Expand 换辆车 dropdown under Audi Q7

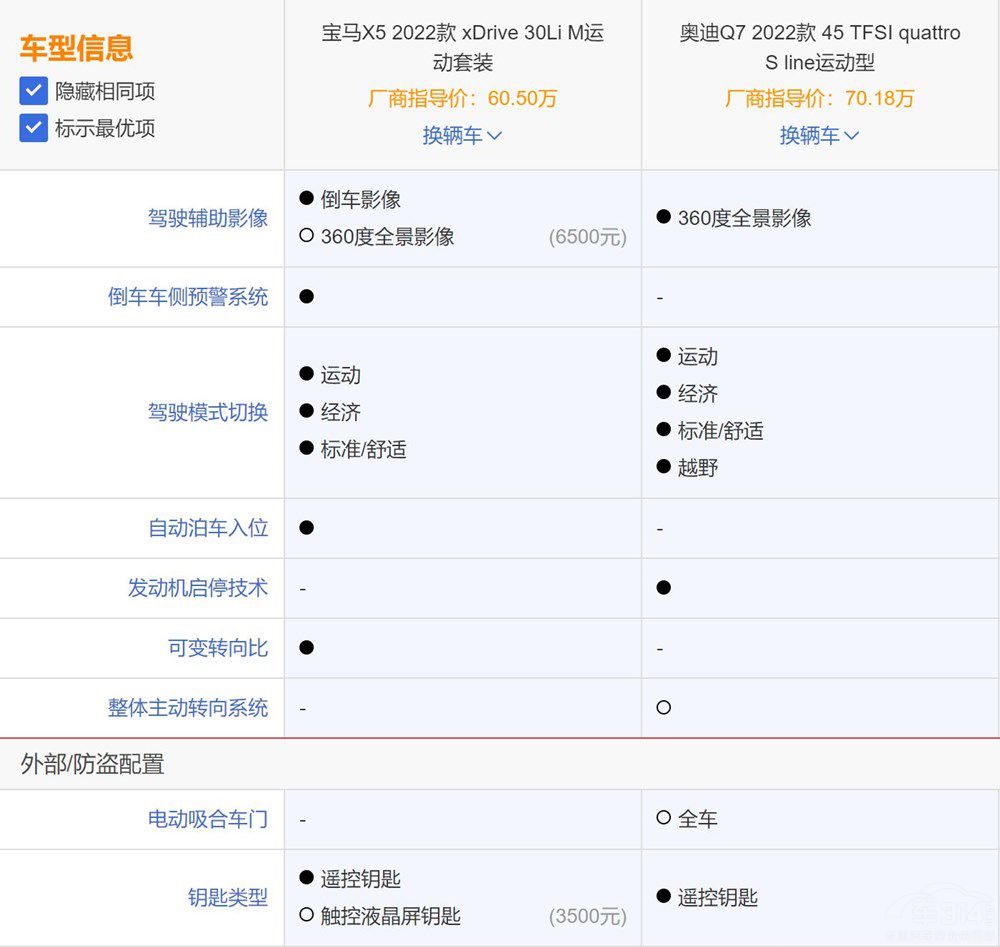coord(819,135)
